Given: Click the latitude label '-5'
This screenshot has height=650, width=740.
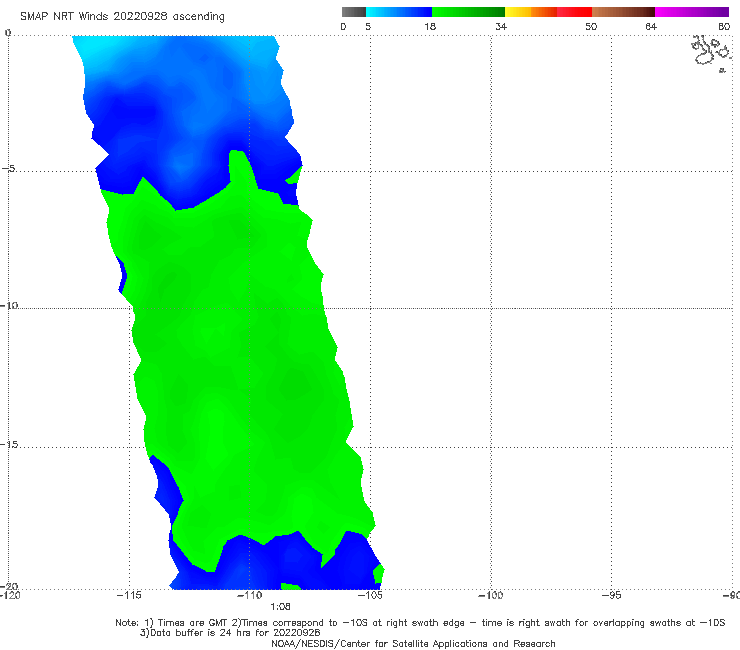Looking at the screenshot, I should click(x=8, y=168).
